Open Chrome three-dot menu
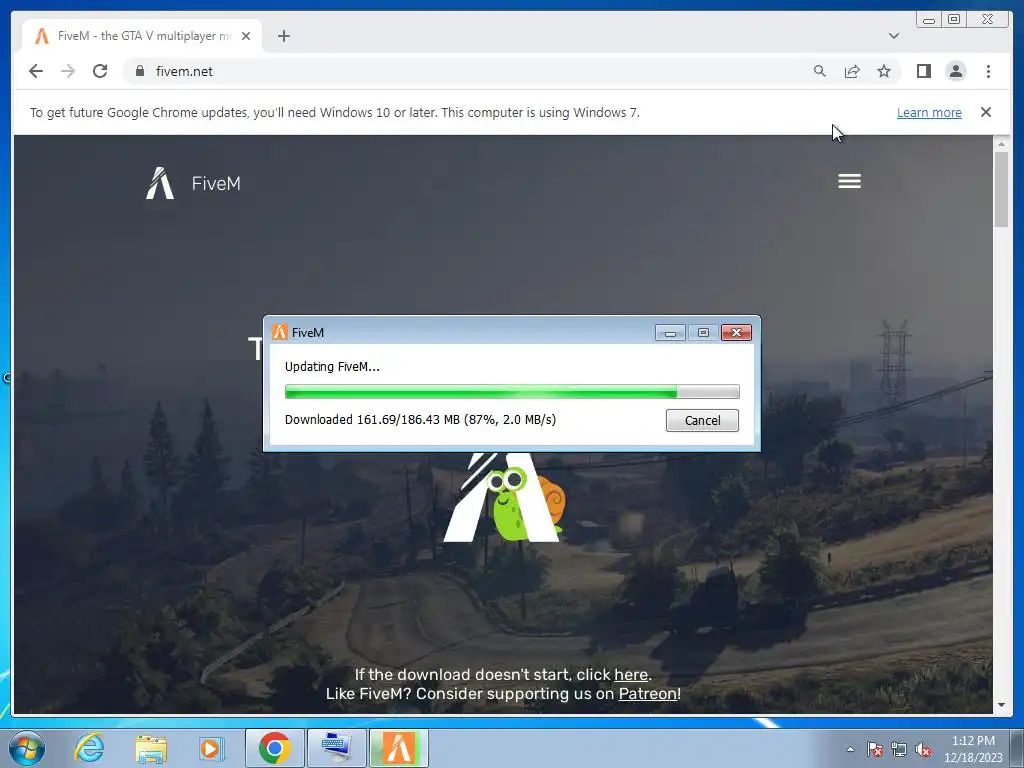This screenshot has width=1024, height=768. tap(988, 71)
